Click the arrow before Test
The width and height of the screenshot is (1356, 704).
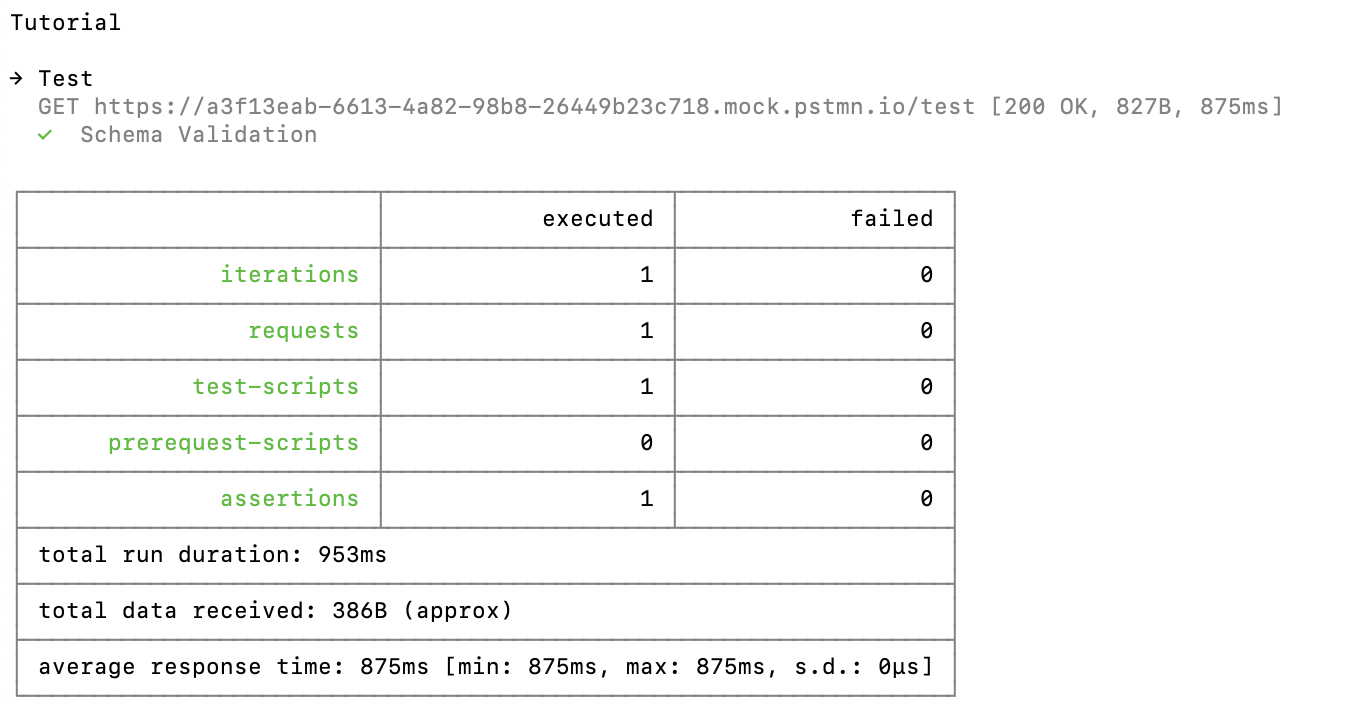(x=17, y=79)
